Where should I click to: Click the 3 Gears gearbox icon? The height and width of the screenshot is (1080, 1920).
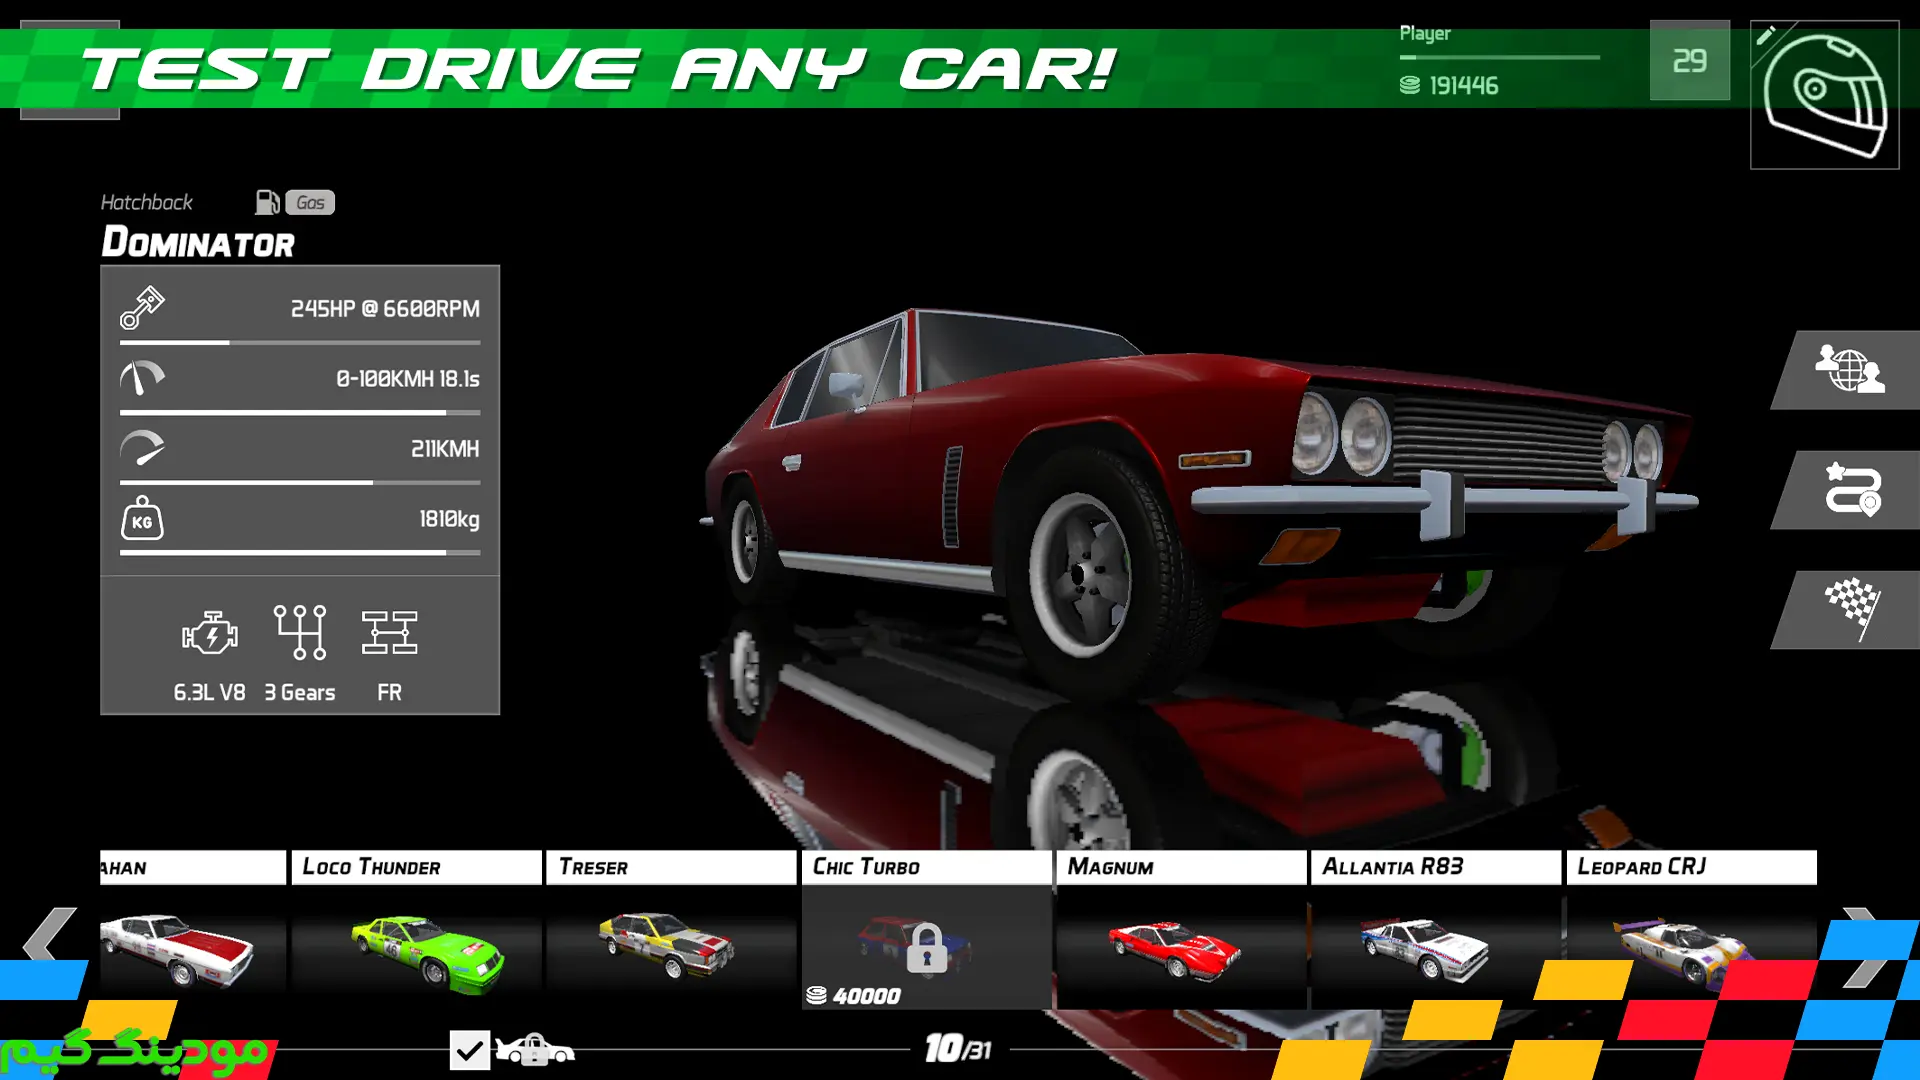click(299, 634)
